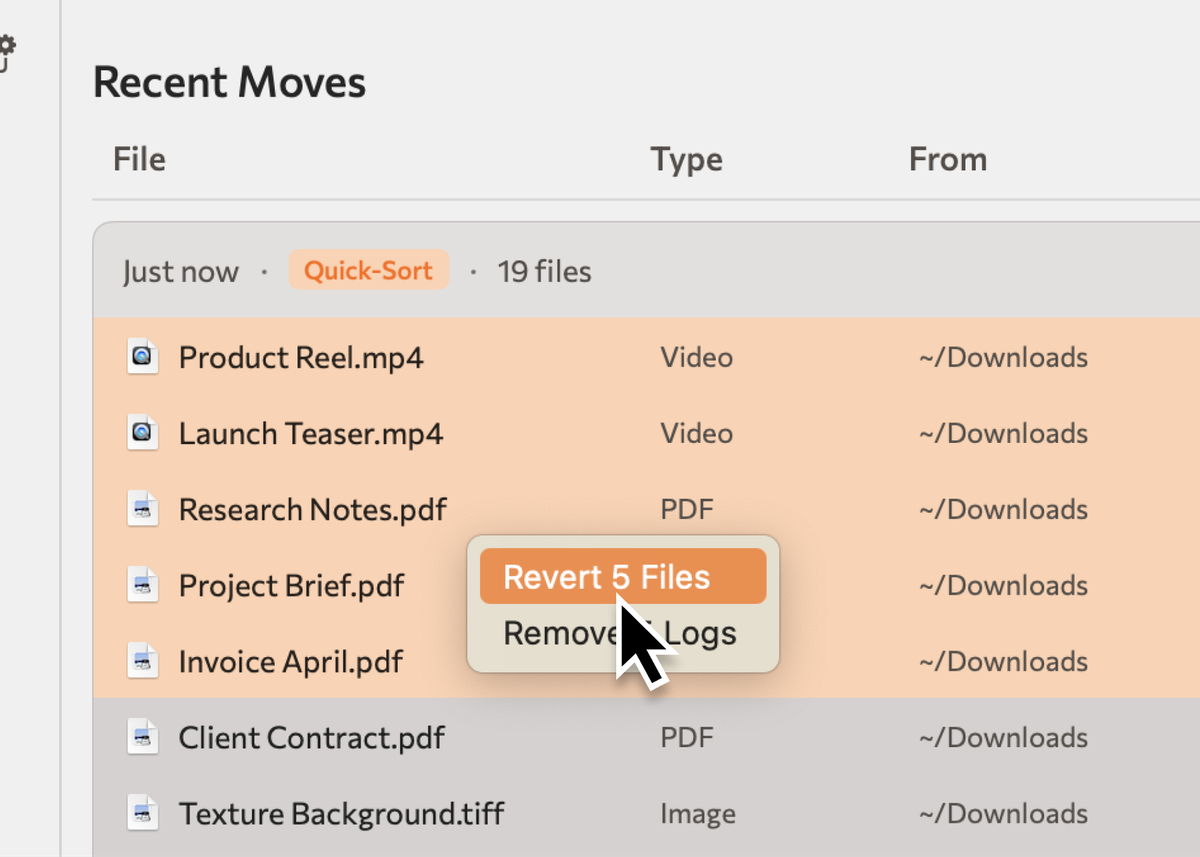Image resolution: width=1200 pixels, height=857 pixels.
Task: Select the Texture Background.tiff file name
Action: pyautogui.click(x=341, y=814)
